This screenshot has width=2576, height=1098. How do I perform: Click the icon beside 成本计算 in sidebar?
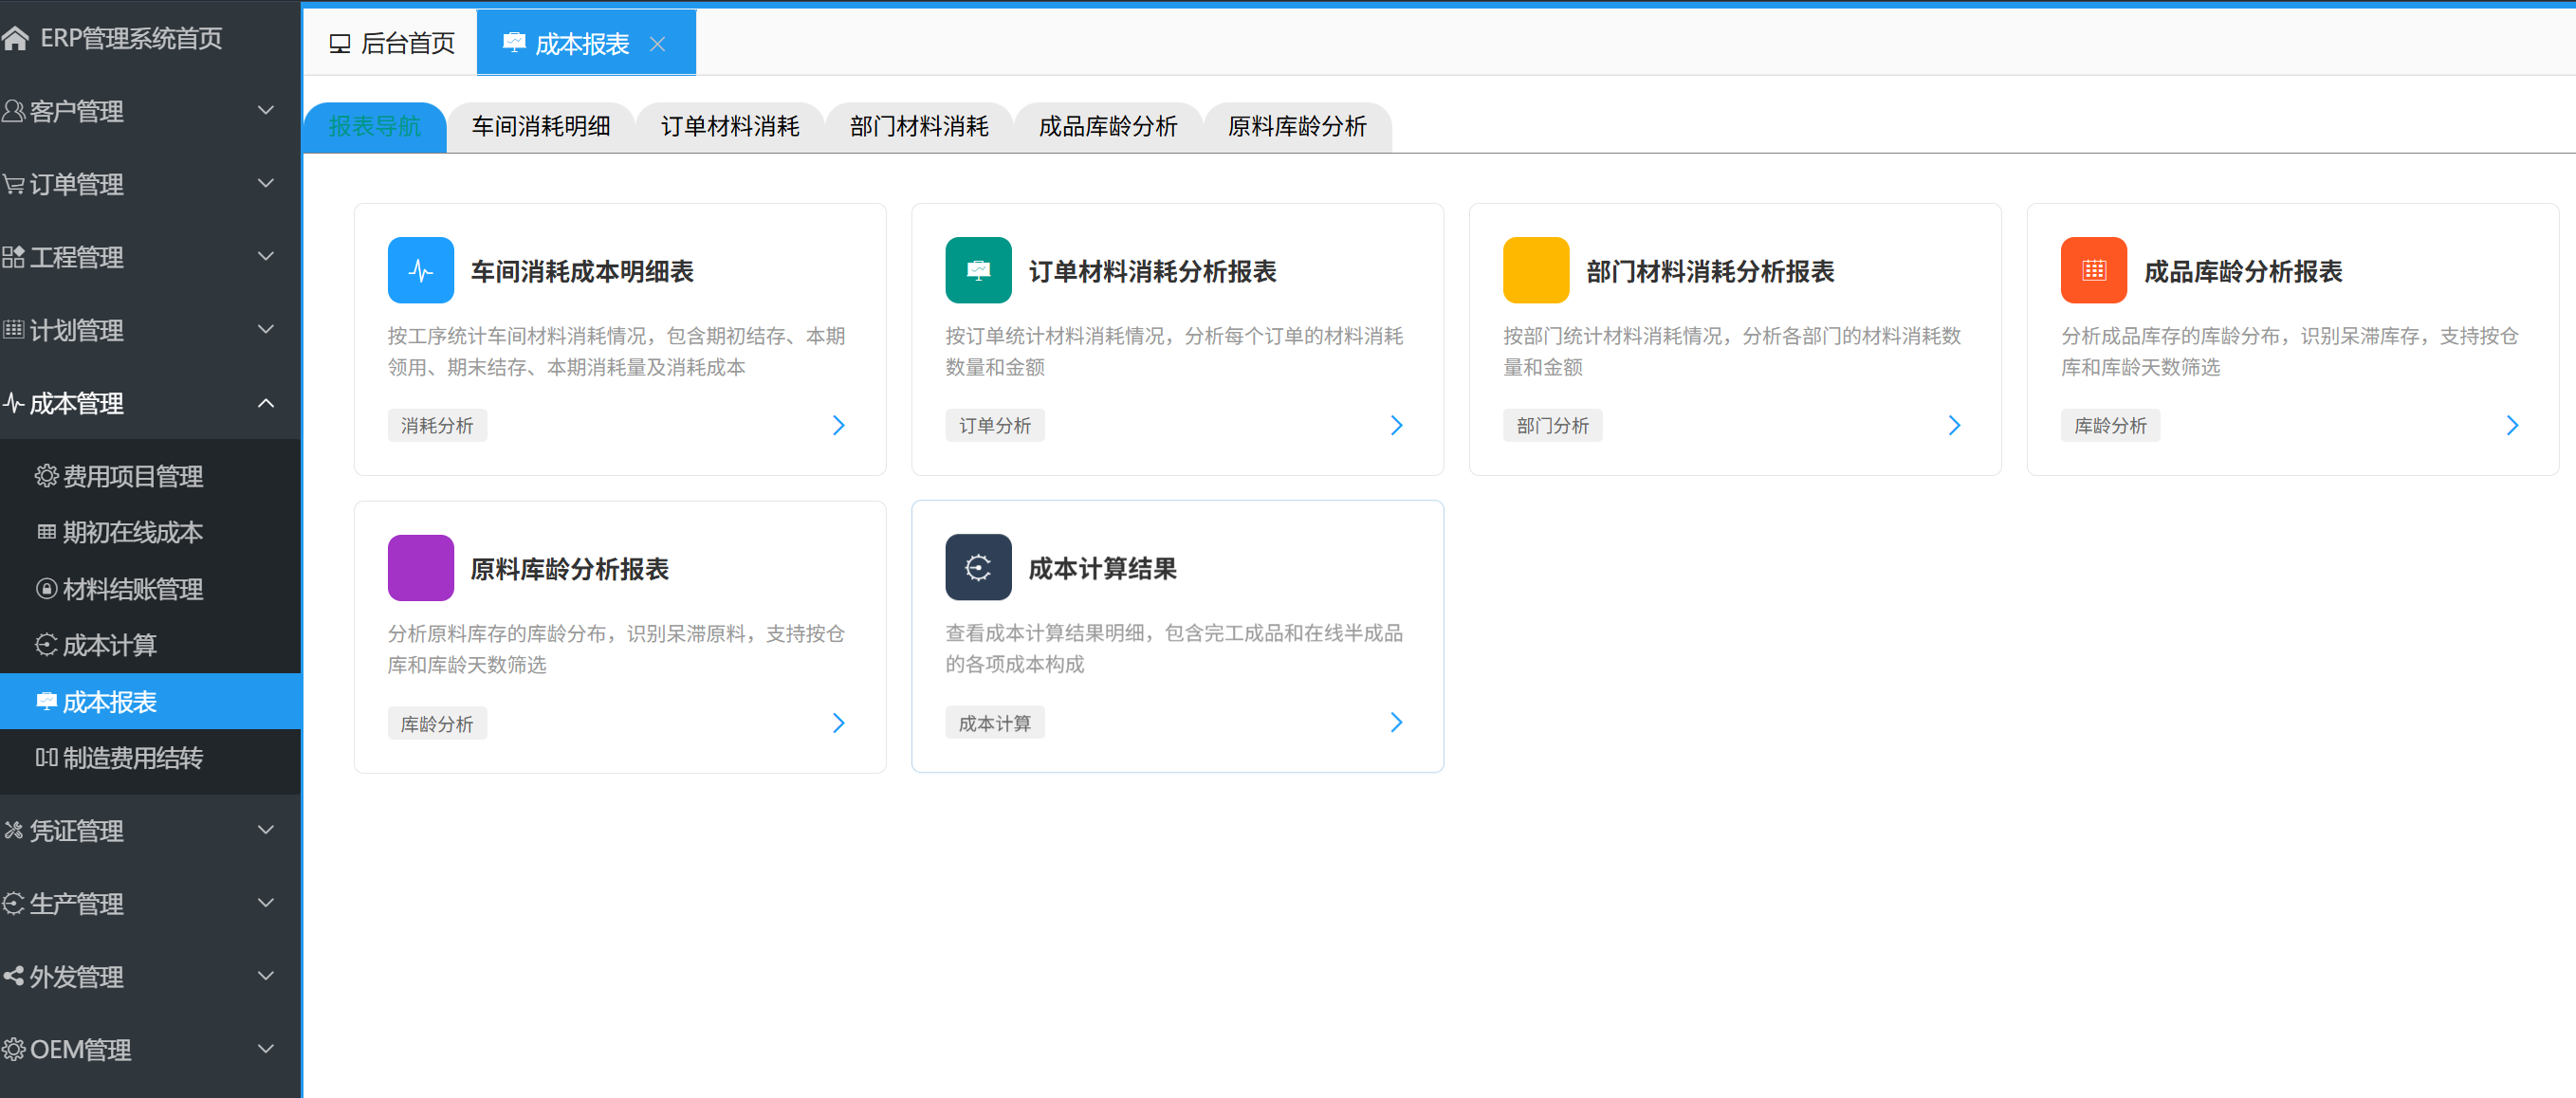click(46, 645)
